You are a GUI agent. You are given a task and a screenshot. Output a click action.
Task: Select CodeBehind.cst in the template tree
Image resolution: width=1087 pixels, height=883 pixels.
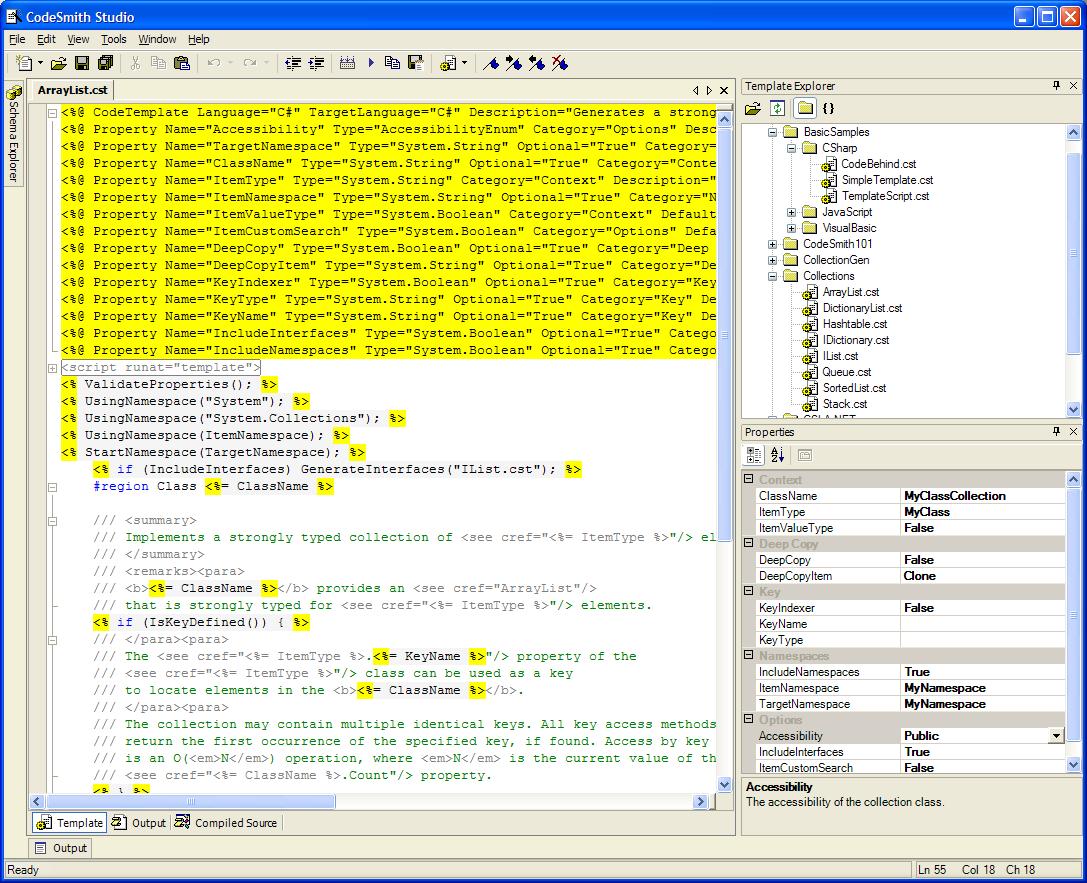[878, 164]
